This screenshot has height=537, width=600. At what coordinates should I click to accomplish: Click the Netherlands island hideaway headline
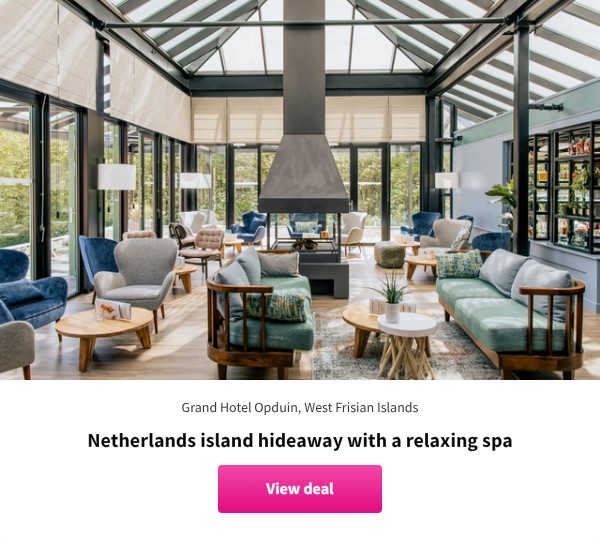click(300, 441)
